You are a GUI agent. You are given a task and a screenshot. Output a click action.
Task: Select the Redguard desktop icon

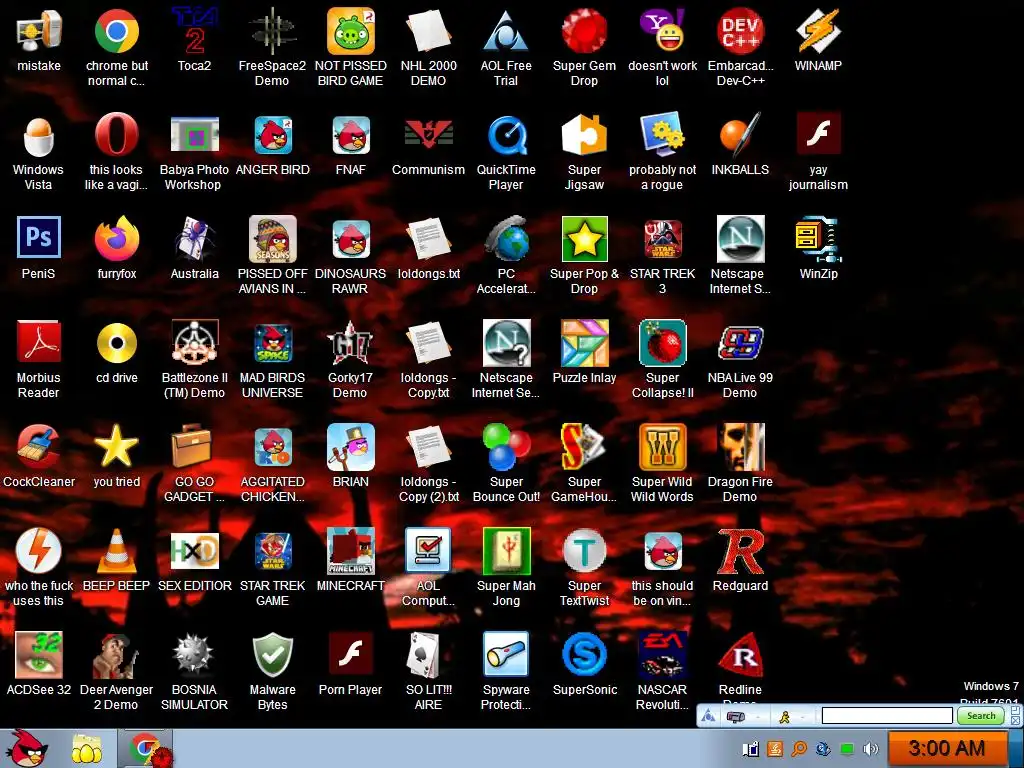[741, 551]
